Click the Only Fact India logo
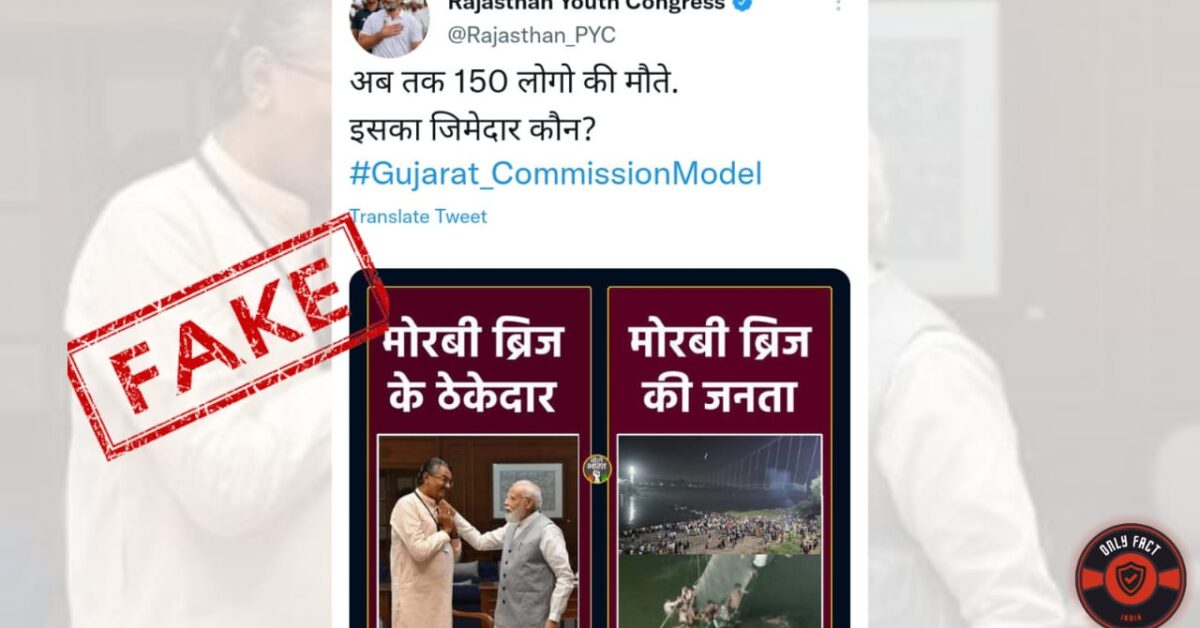The width and height of the screenshot is (1200, 628). pos(1130,575)
